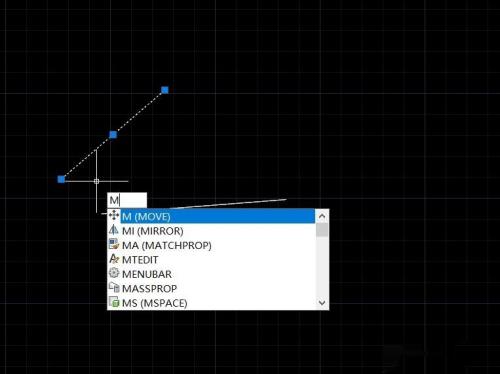The width and height of the screenshot is (500, 374).
Task: Click the gear icon beside MENUBAR
Action: point(114,273)
